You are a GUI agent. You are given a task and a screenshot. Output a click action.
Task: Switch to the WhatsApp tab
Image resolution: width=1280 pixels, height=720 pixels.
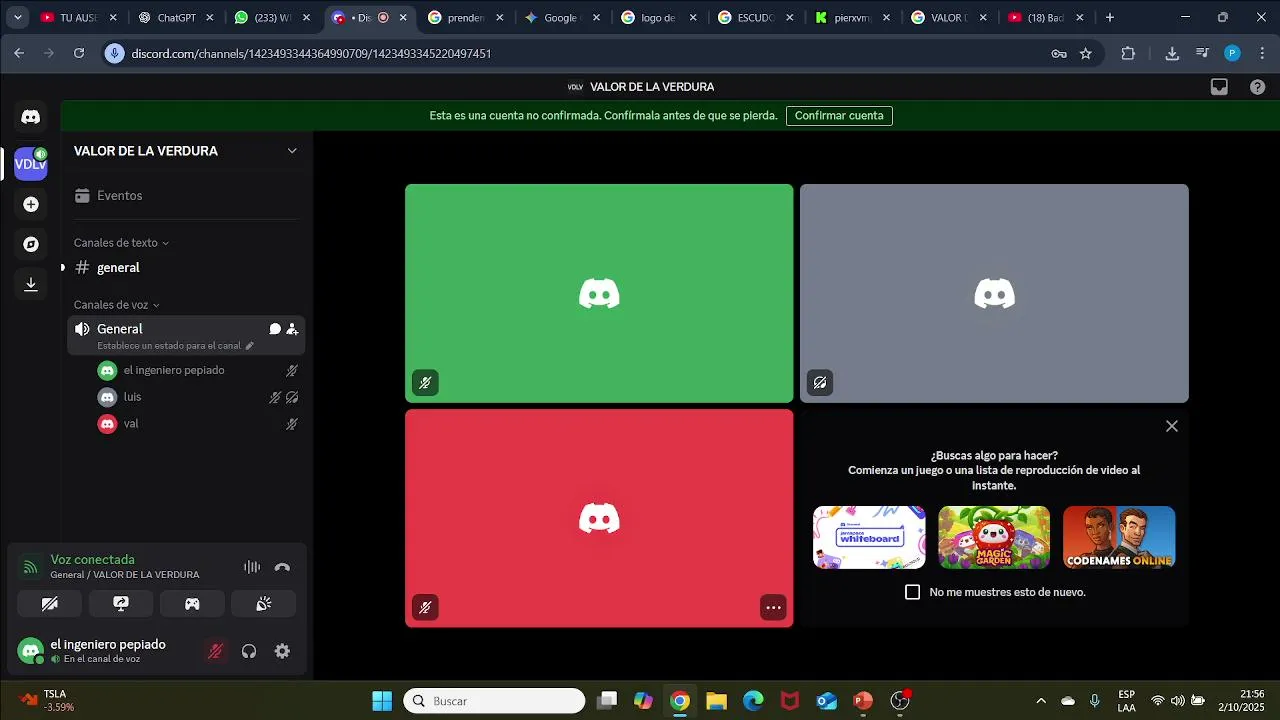(x=271, y=18)
